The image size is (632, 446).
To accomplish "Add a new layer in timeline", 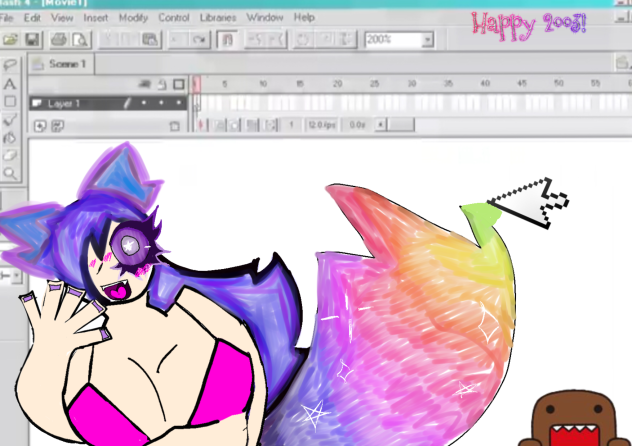I will (40, 126).
